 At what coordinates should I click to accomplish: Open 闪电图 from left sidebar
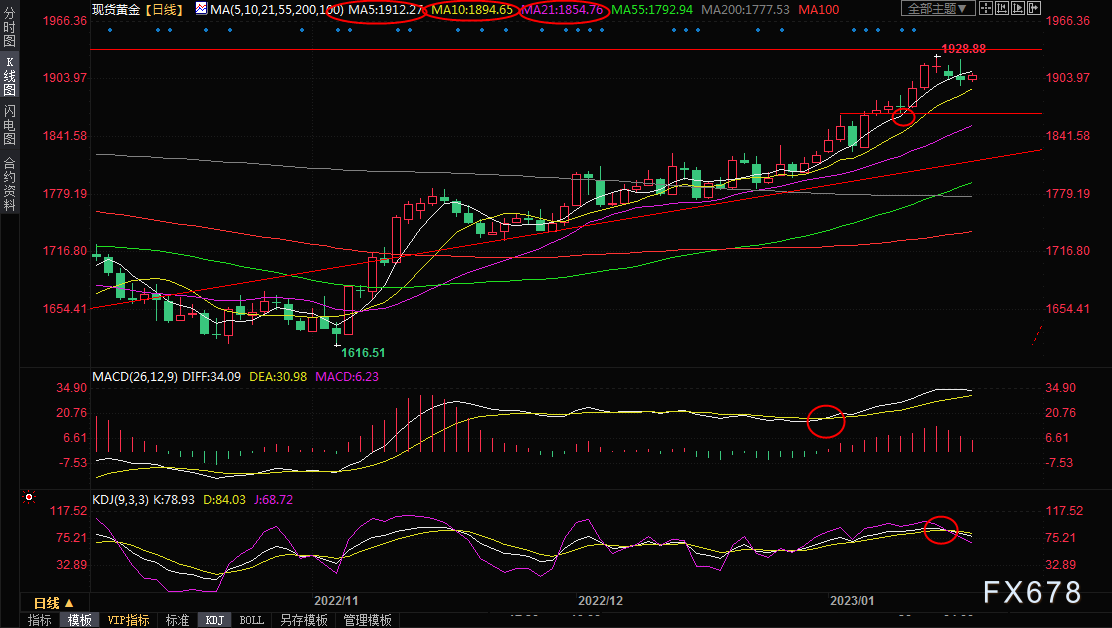point(9,124)
